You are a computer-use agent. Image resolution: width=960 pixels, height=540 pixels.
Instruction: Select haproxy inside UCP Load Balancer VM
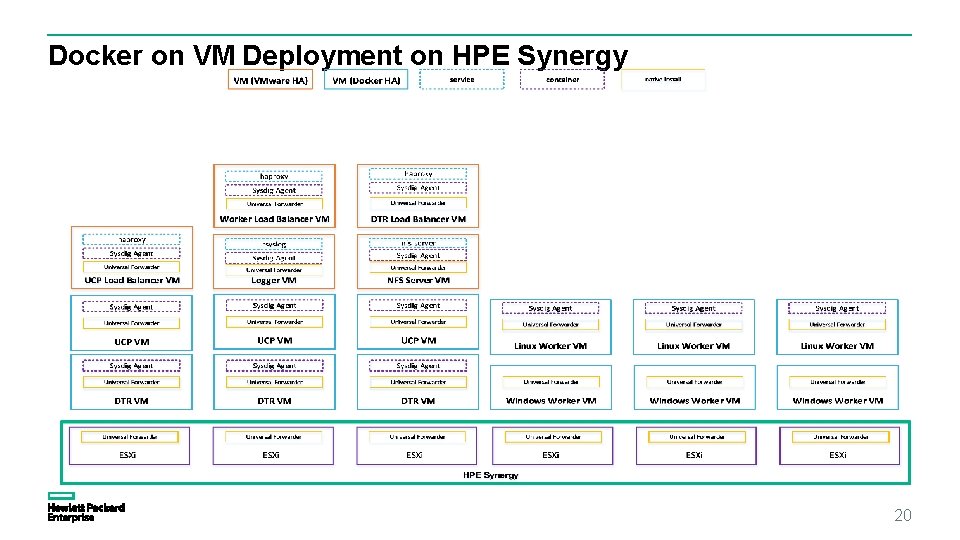[132, 239]
